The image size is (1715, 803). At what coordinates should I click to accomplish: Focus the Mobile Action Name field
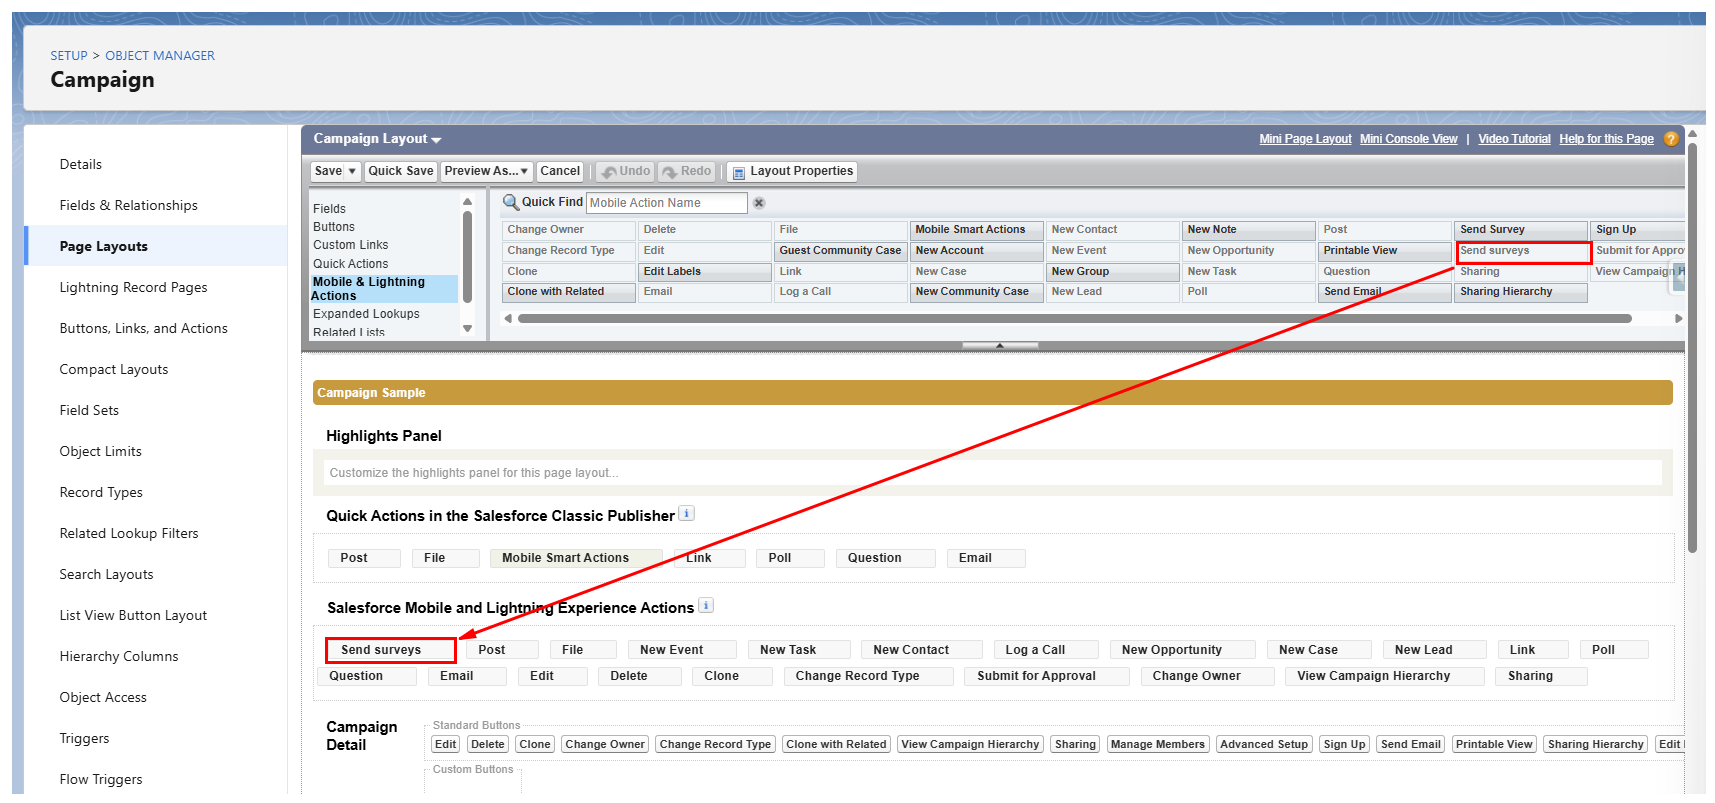coord(666,203)
